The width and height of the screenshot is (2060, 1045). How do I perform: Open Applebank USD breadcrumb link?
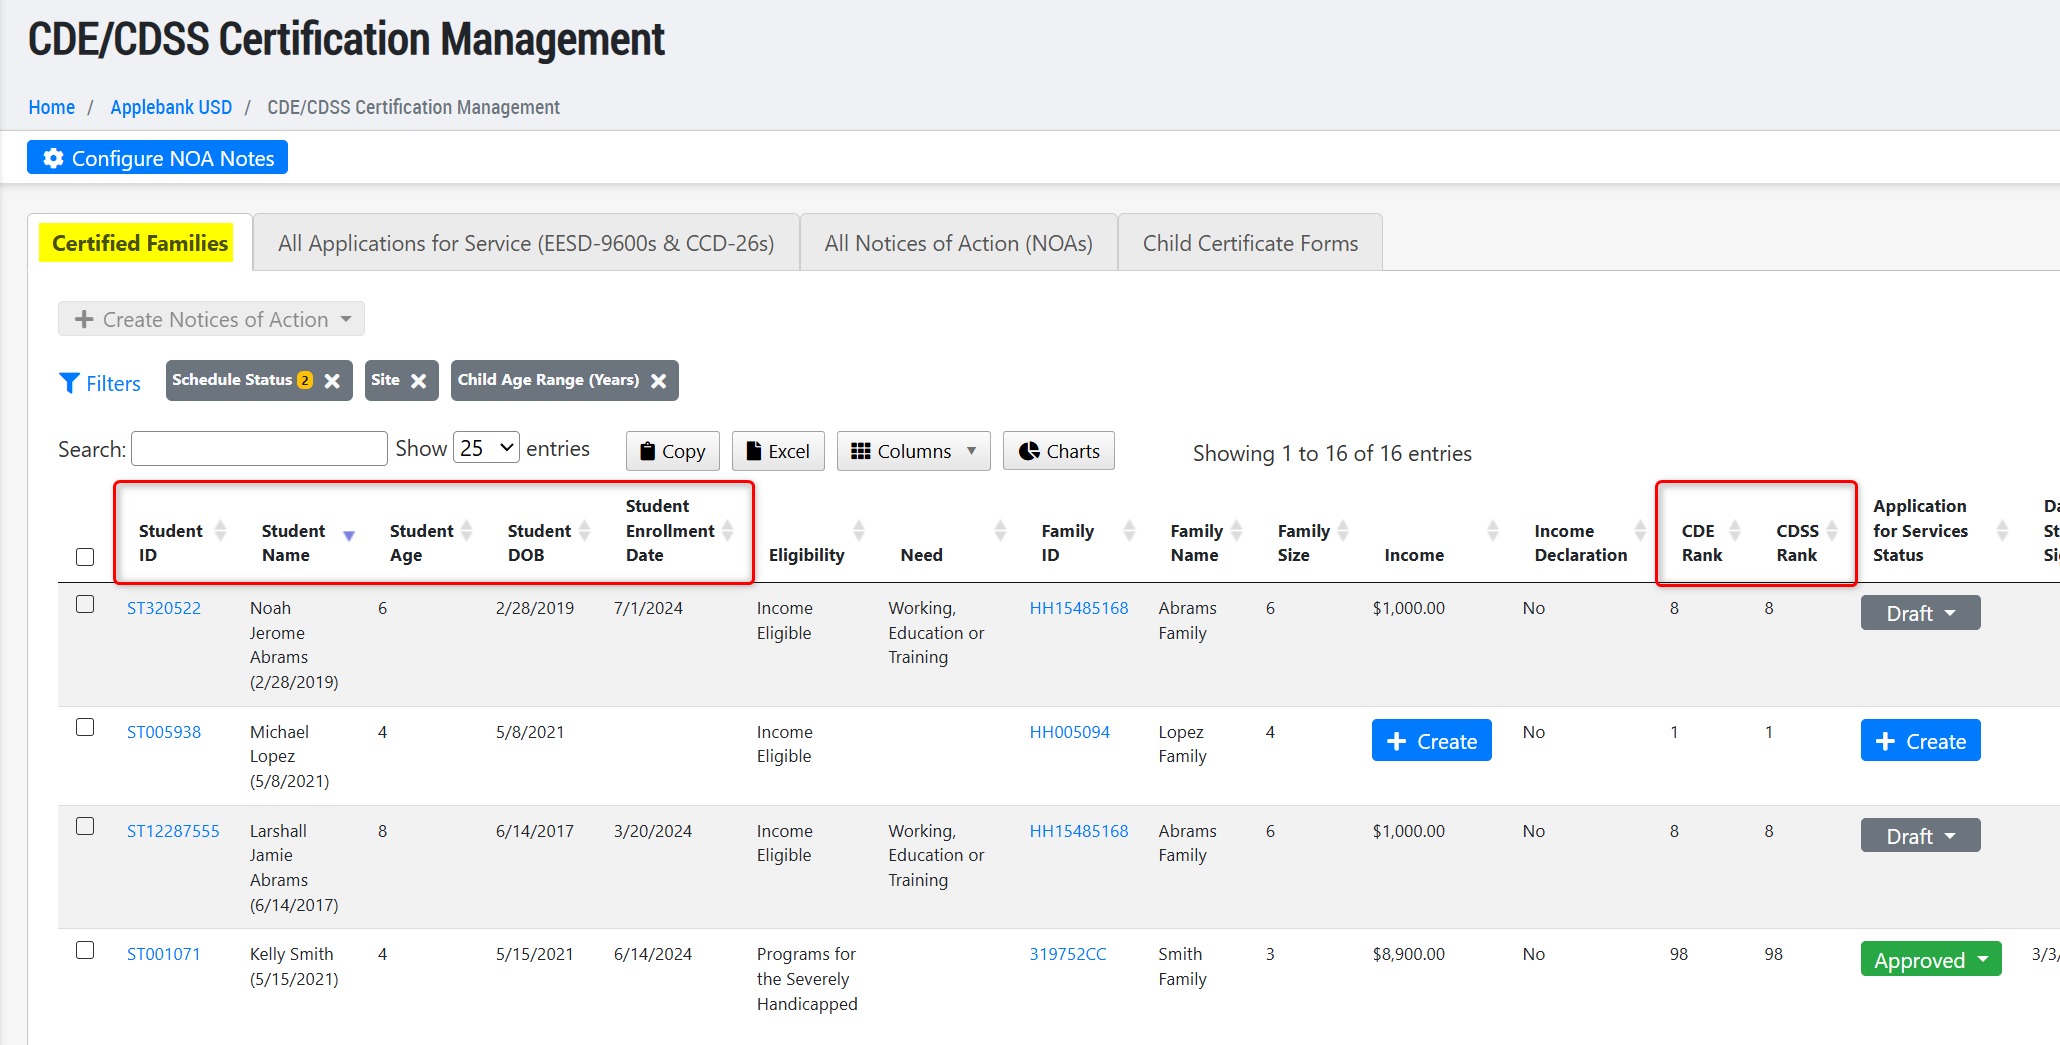tap(171, 107)
